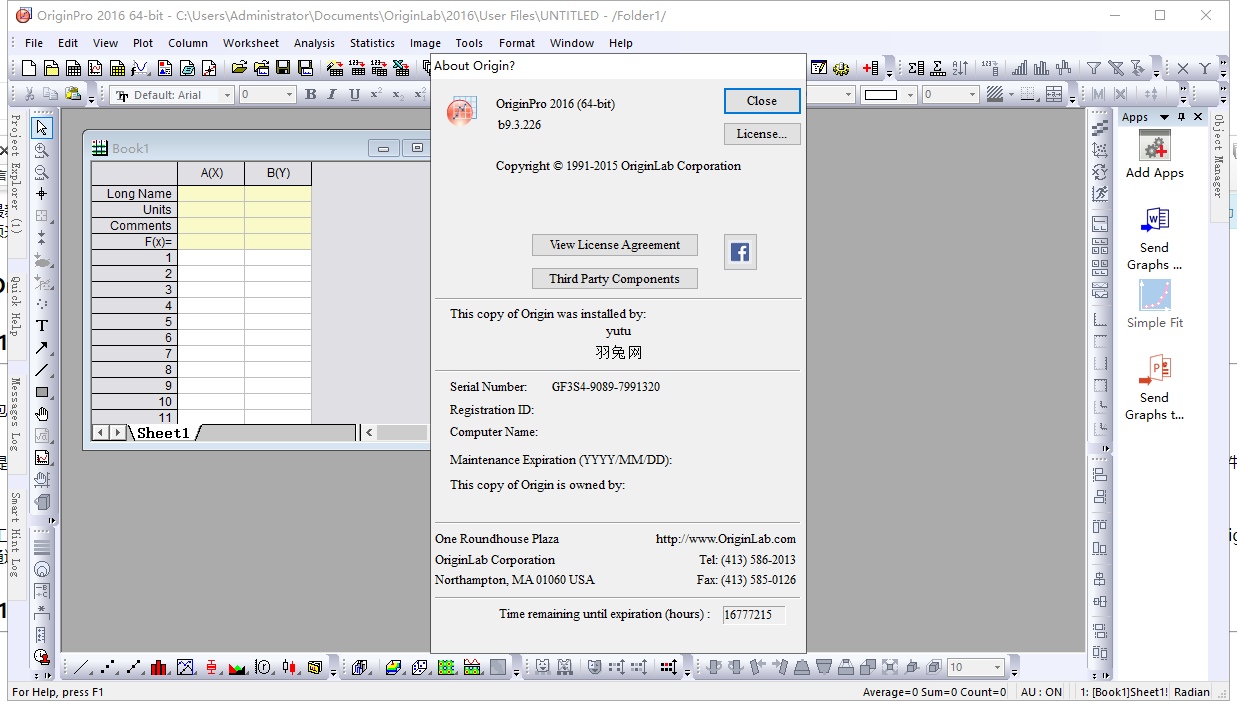Screen dimensions: 1237x708
Task: Select the Text tool in left toolbar
Action: click(x=42, y=325)
